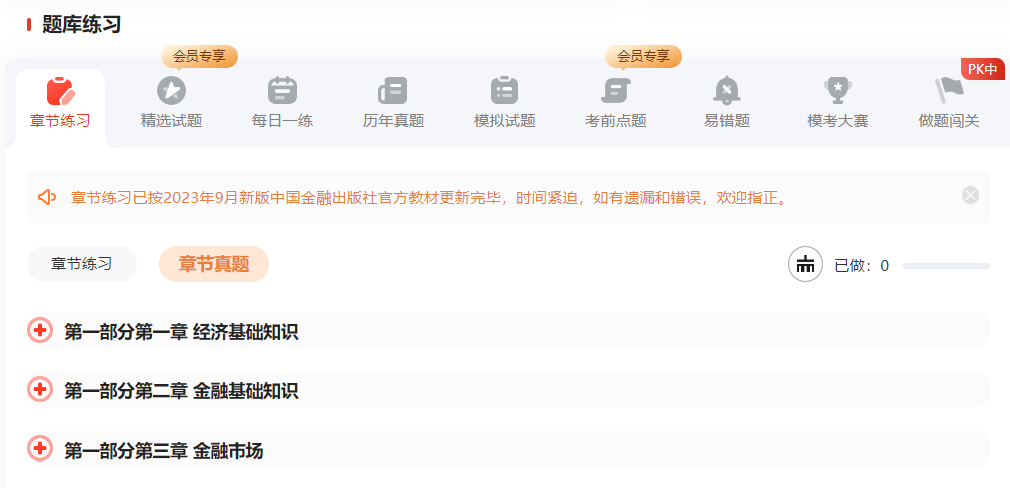Click the PK中 badge on 做题闯关
Screen dimensions: 1010x488
click(982, 69)
